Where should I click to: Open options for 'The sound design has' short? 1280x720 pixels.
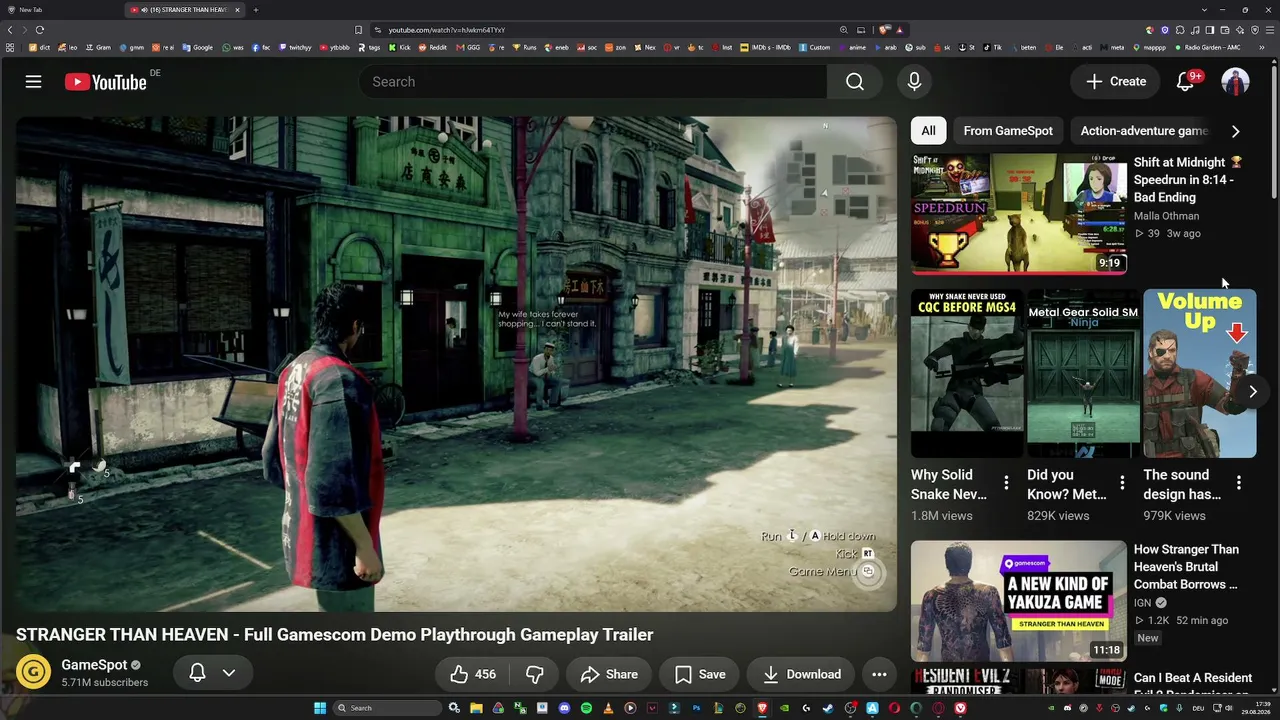click(1238, 483)
